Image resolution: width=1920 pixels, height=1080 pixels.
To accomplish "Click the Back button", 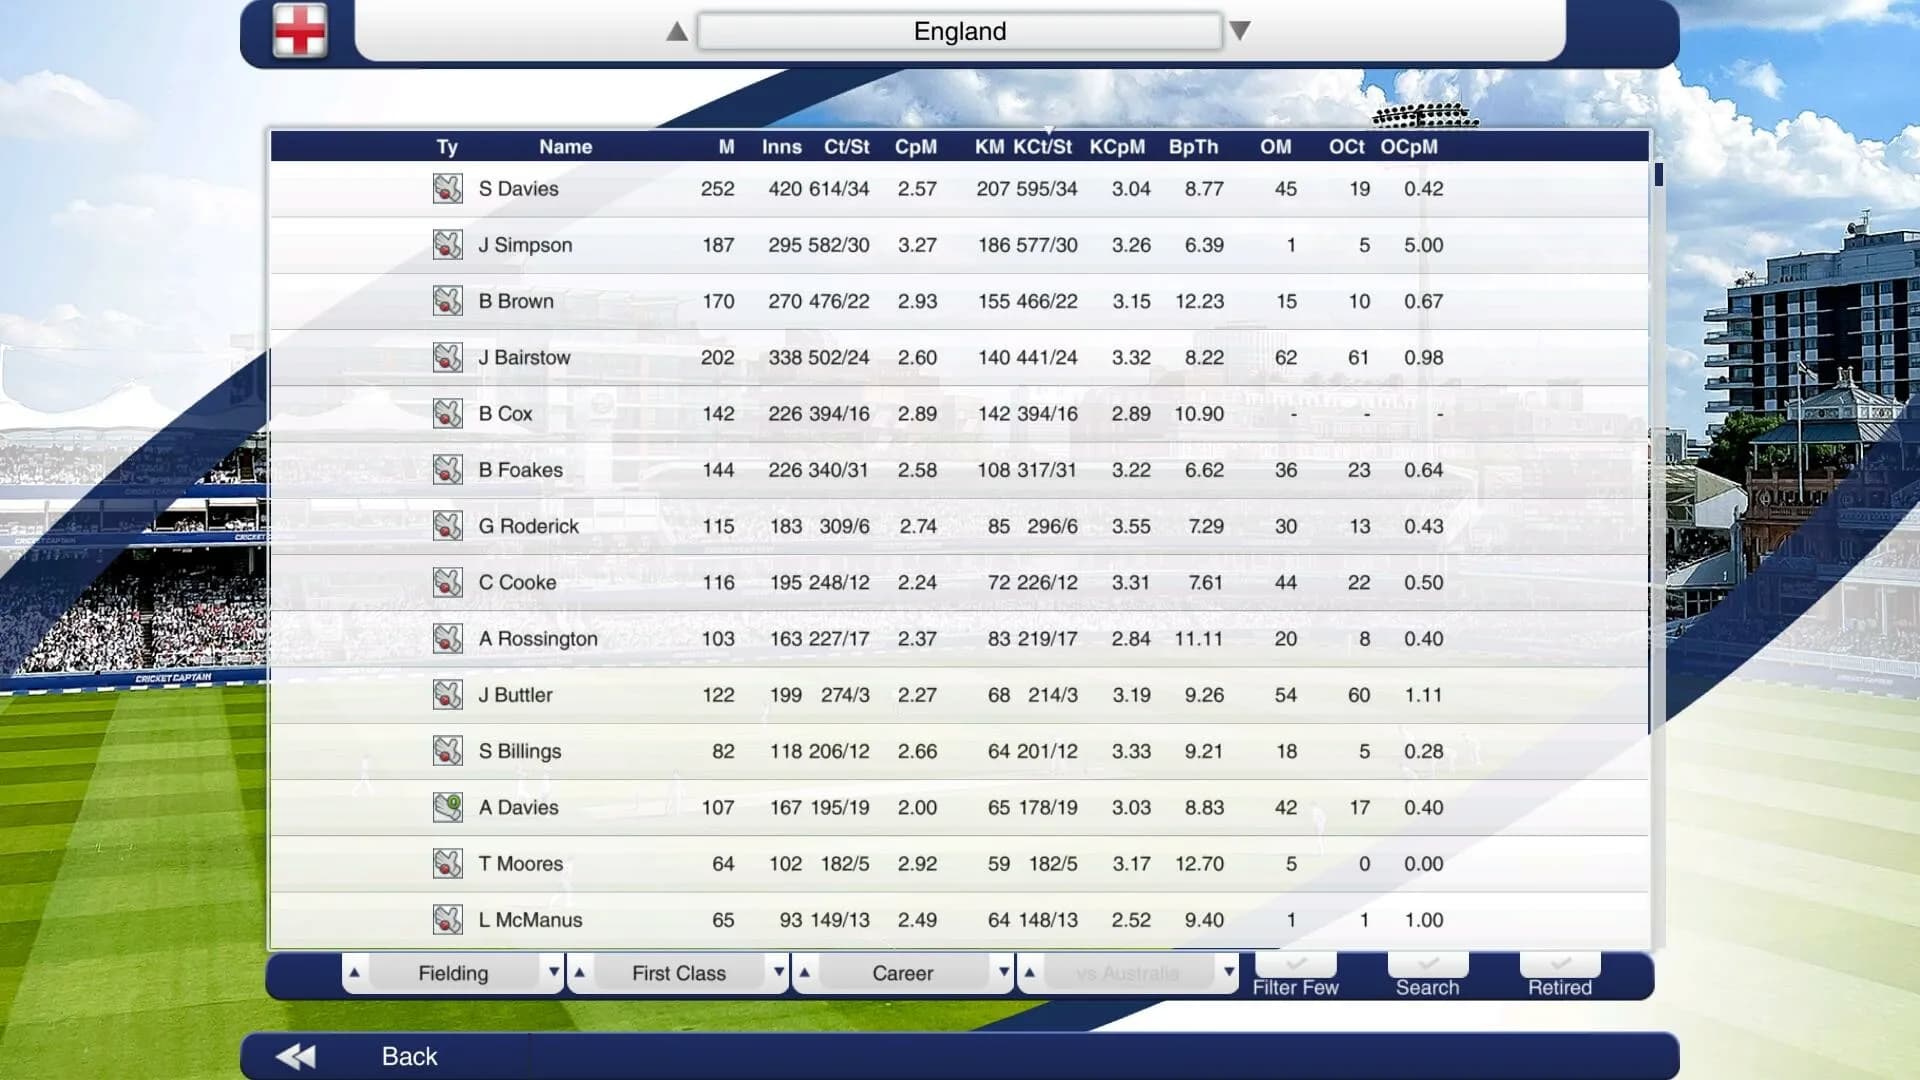I will (x=409, y=1057).
